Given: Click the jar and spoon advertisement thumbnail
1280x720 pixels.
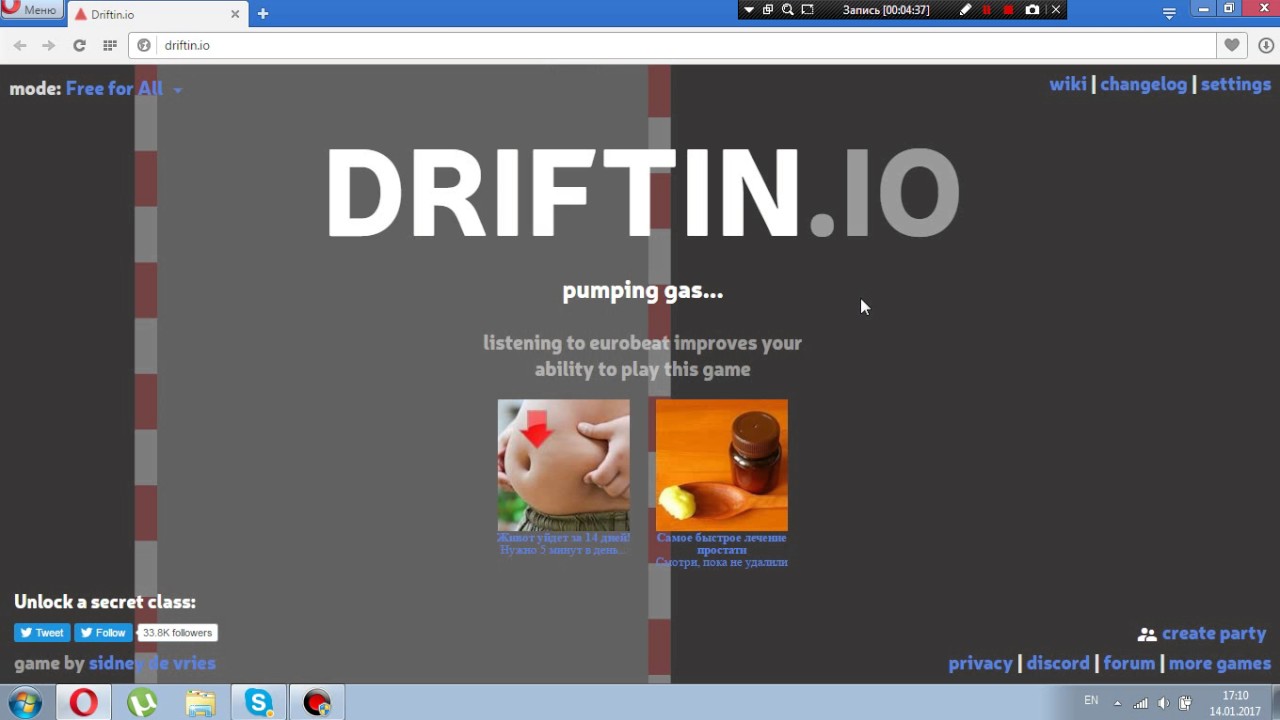Looking at the screenshot, I should [x=722, y=465].
